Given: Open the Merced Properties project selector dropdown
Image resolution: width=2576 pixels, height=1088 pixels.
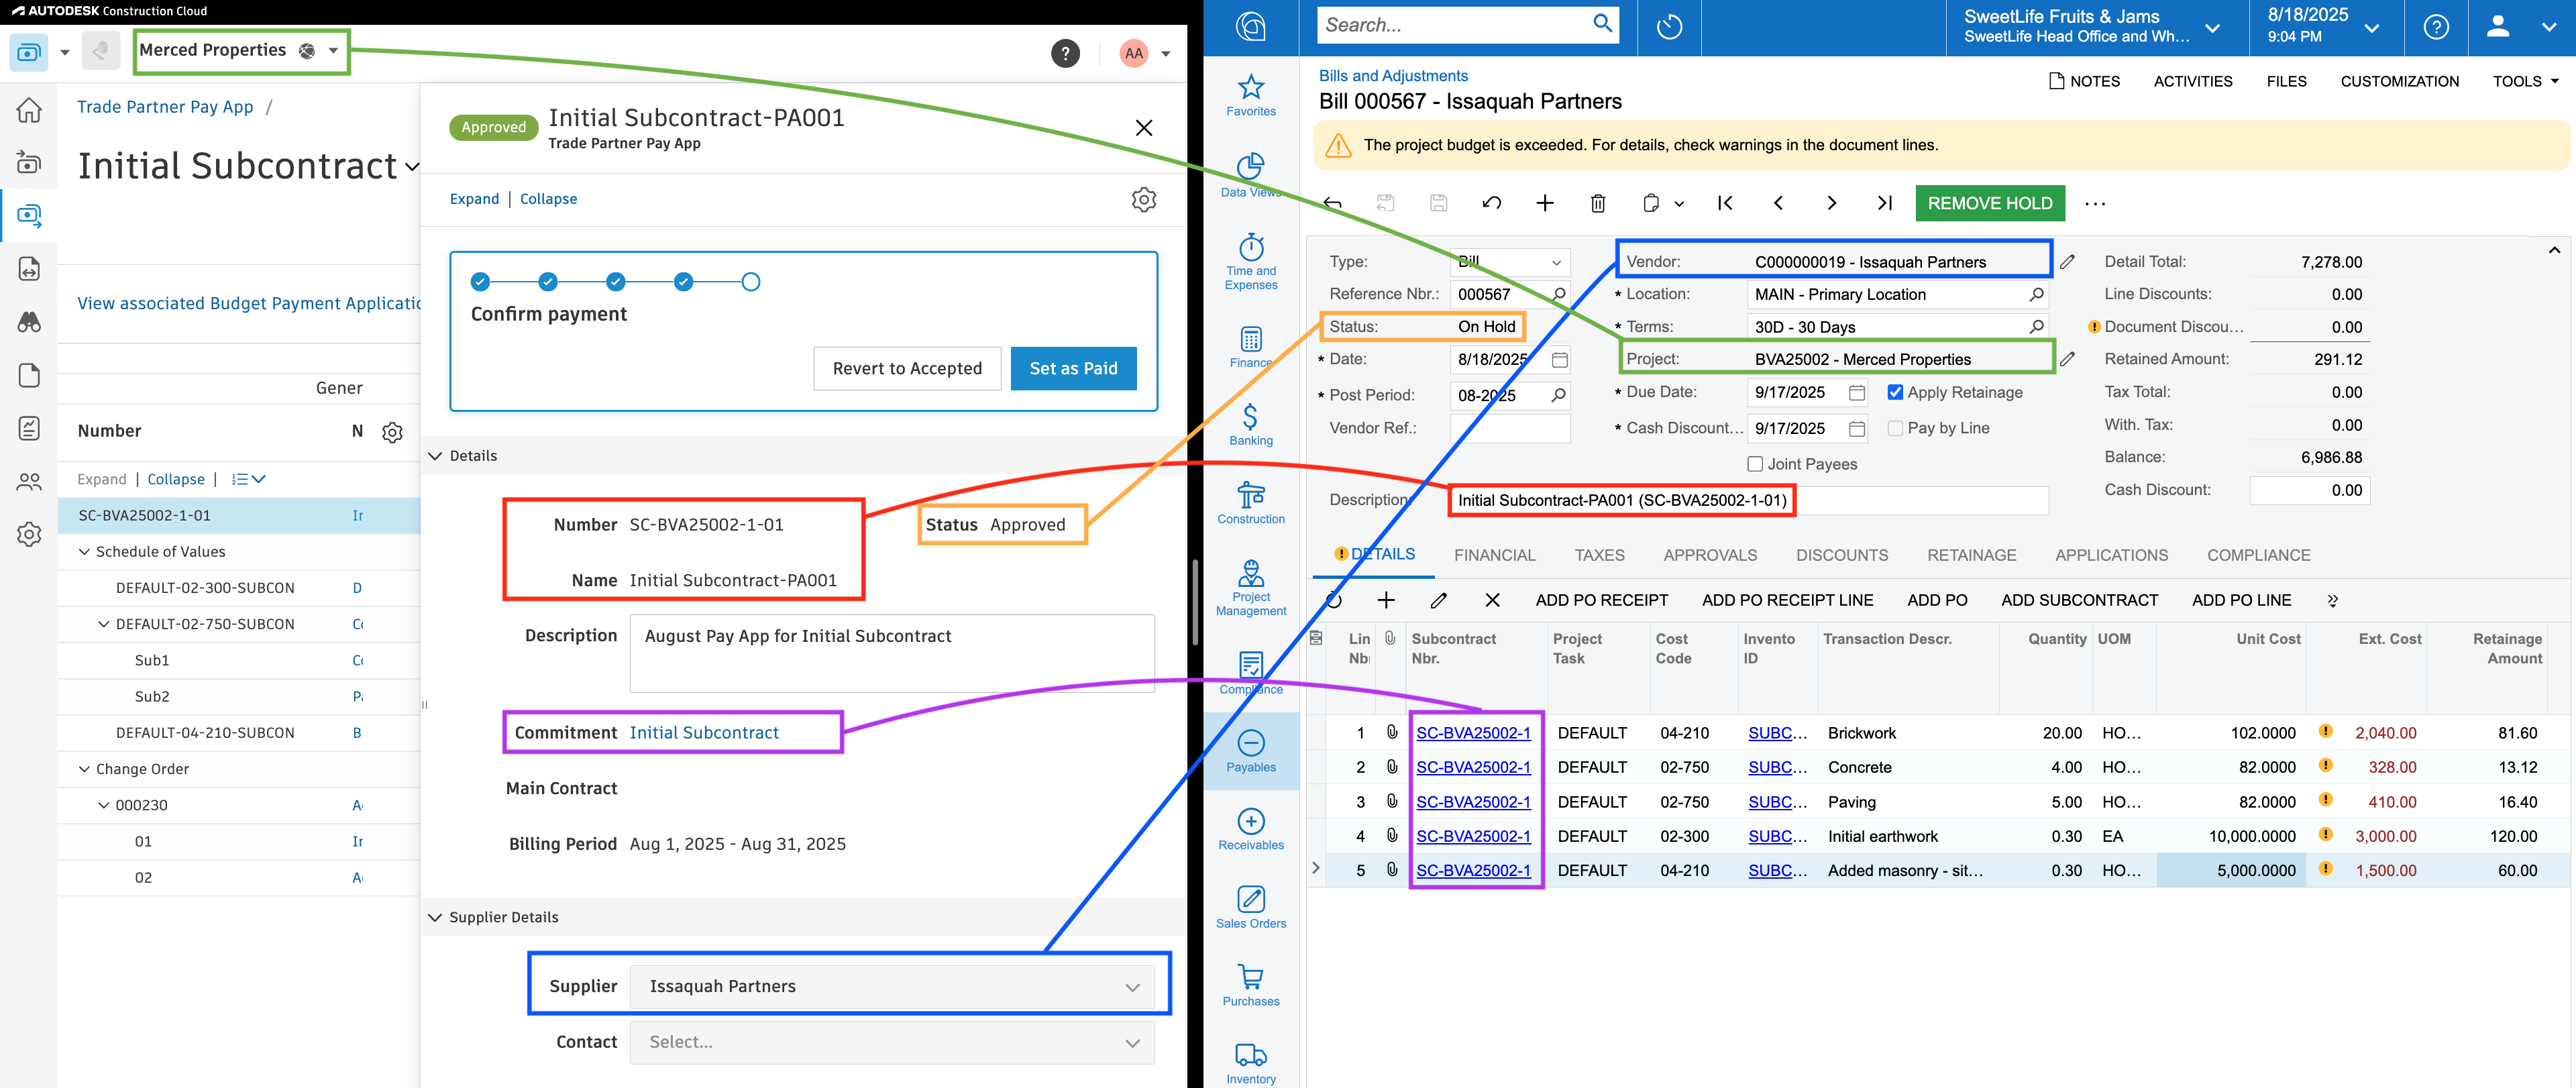Looking at the screenshot, I should click(334, 50).
